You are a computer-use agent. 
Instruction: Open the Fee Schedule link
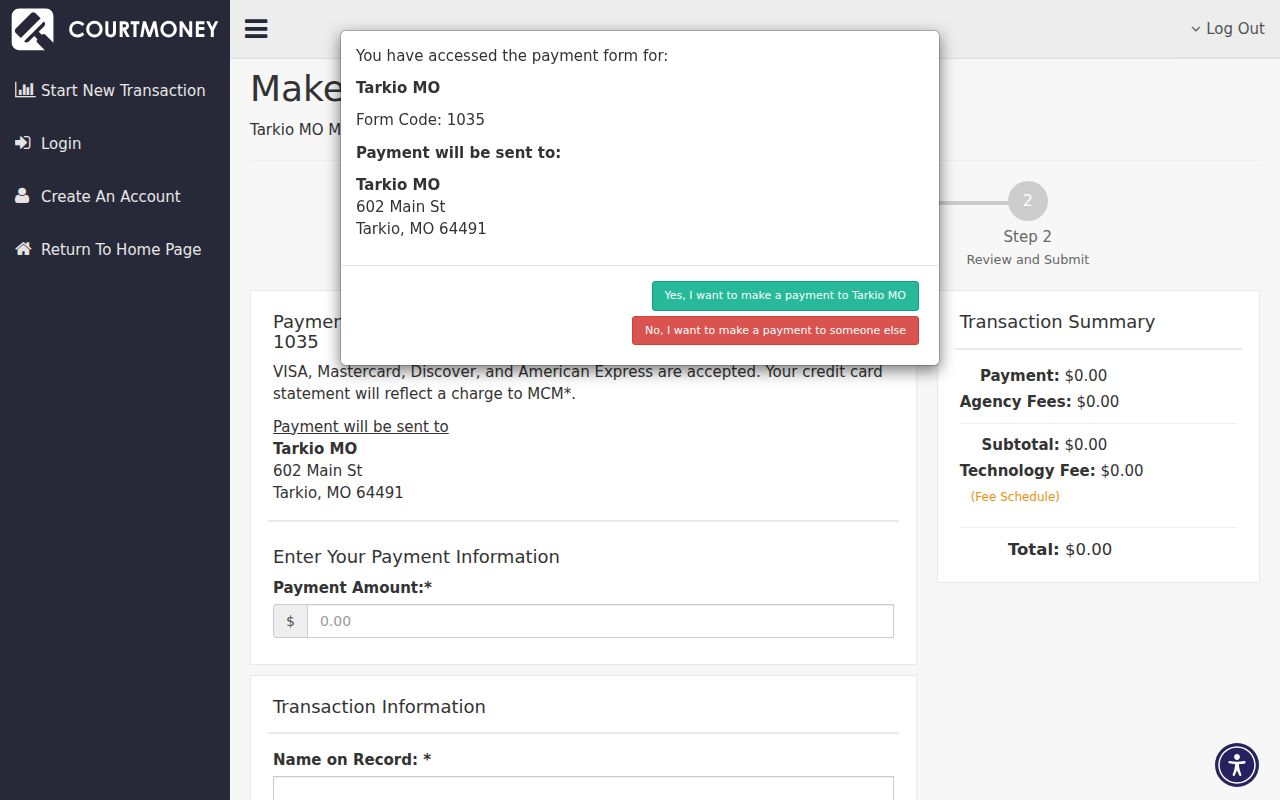(x=1015, y=497)
